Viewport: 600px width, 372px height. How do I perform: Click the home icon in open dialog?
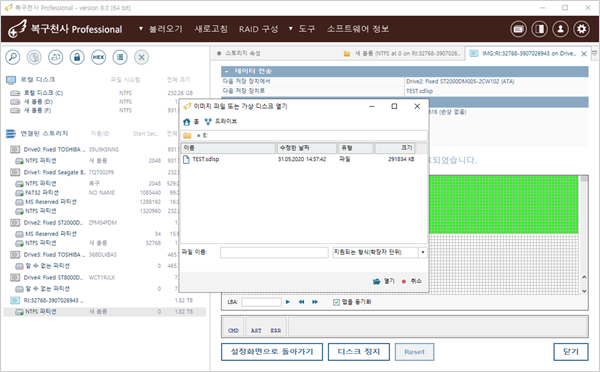click(x=187, y=122)
